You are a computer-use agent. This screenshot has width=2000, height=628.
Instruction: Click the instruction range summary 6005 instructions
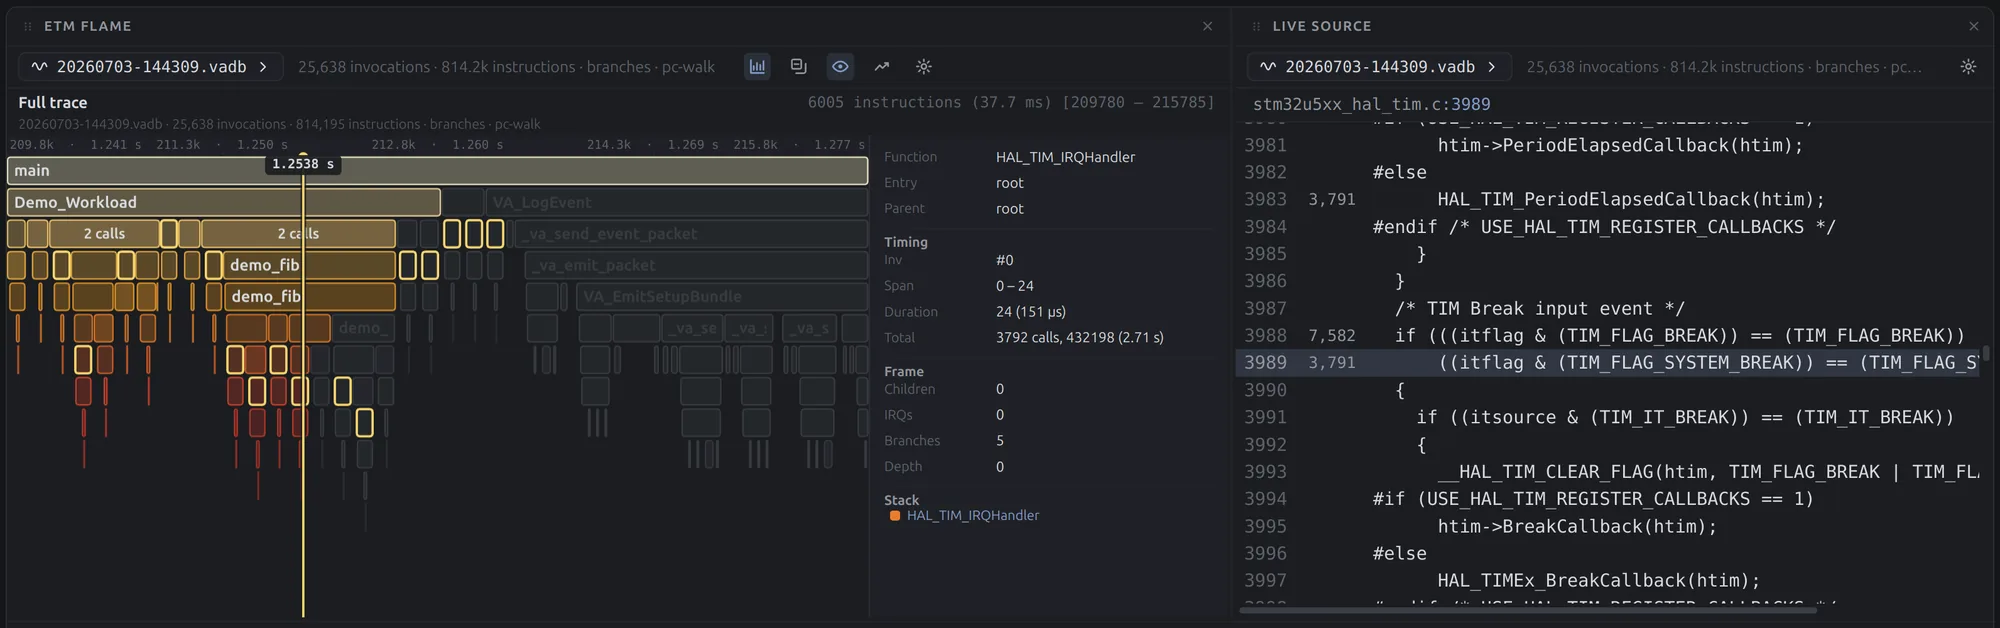pyautogui.click(x=1011, y=103)
